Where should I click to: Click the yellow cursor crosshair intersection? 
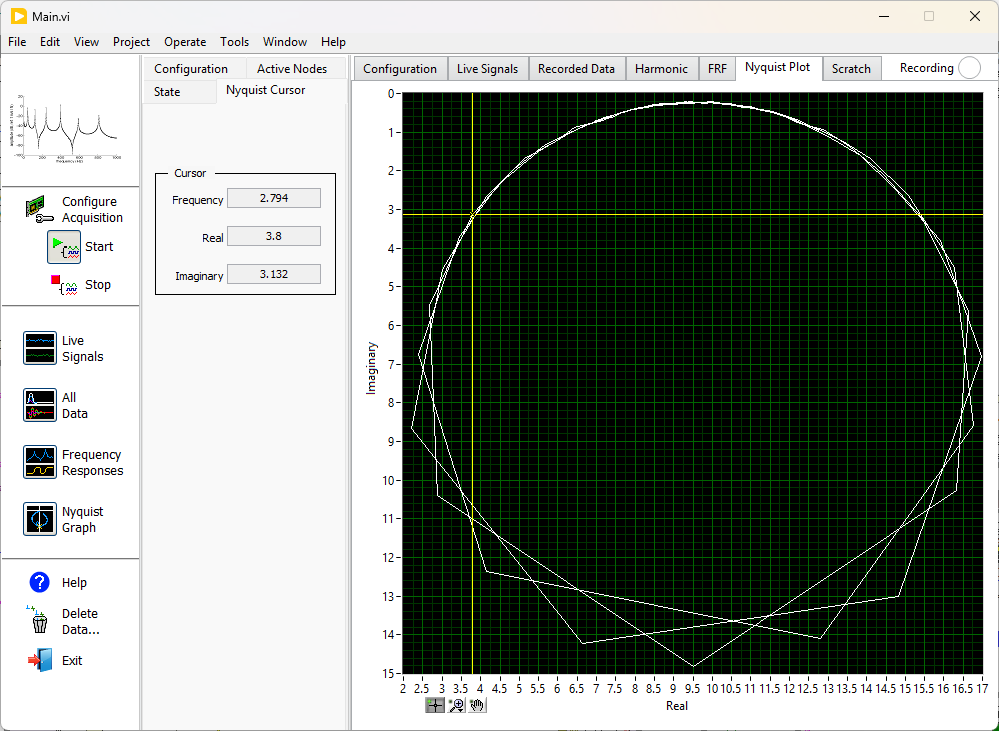pos(472,215)
